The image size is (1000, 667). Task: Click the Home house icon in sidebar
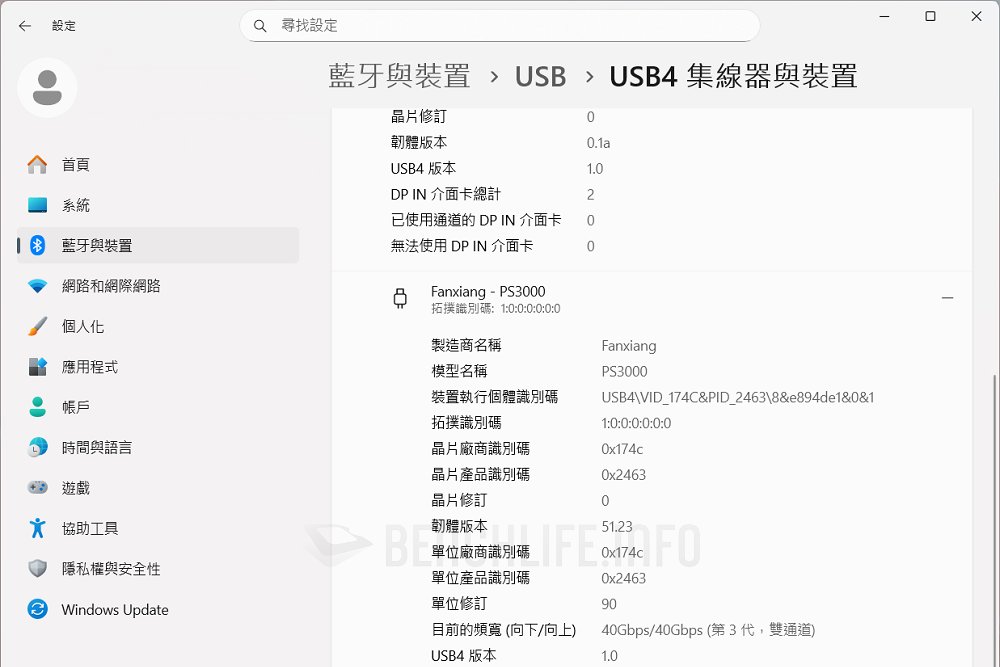coord(37,164)
